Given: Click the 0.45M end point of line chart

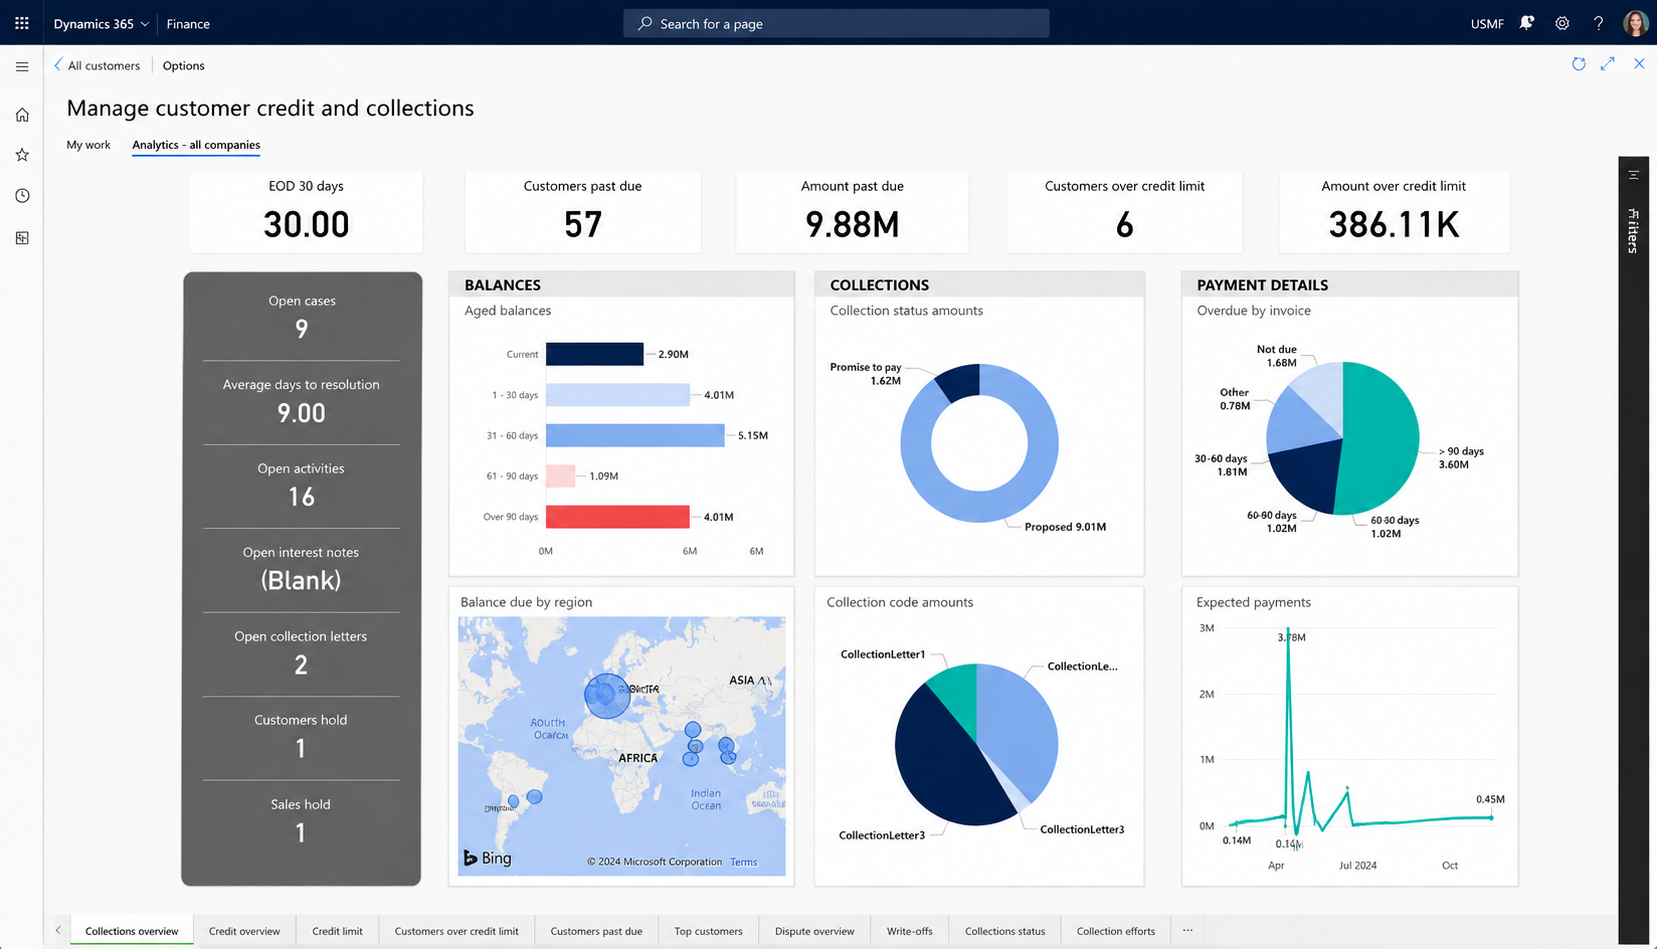Looking at the screenshot, I should tap(1491, 817).
